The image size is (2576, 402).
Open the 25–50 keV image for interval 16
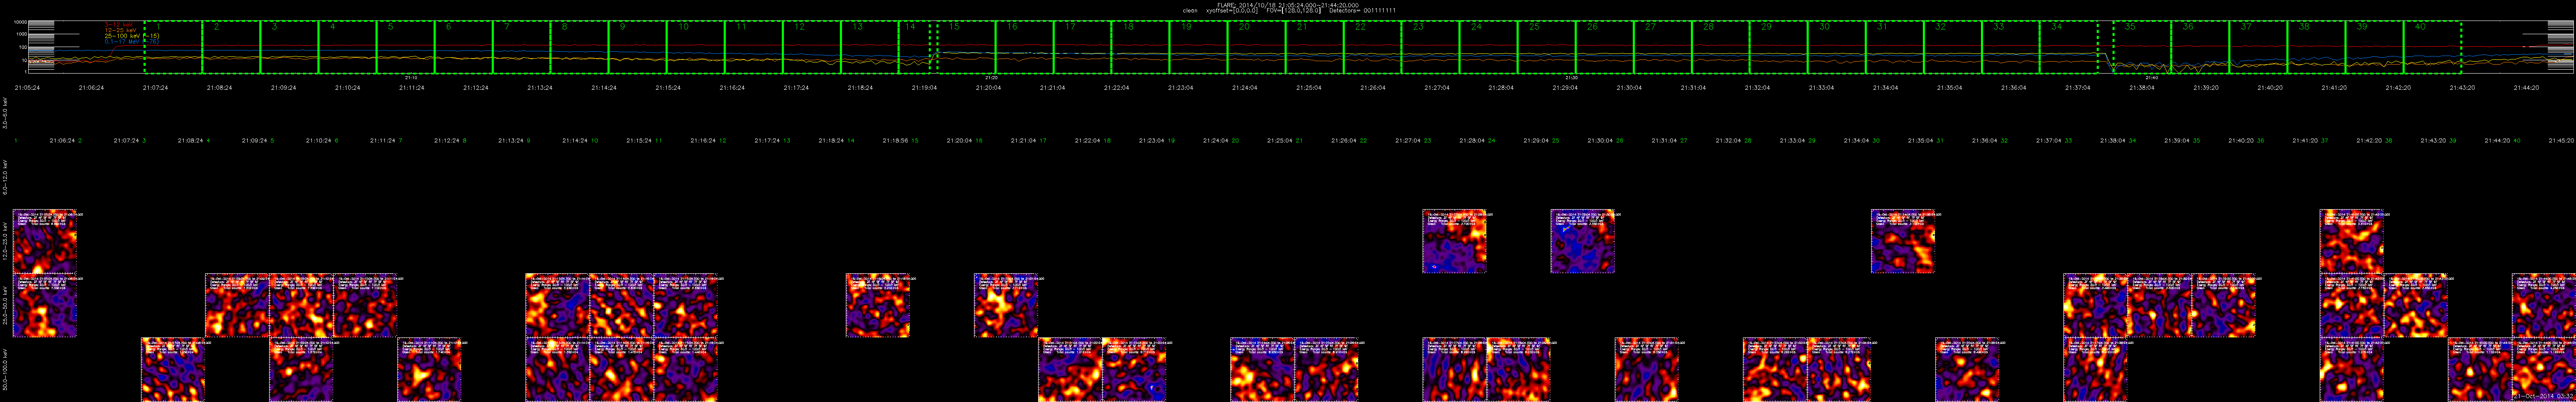point(1005,305)
